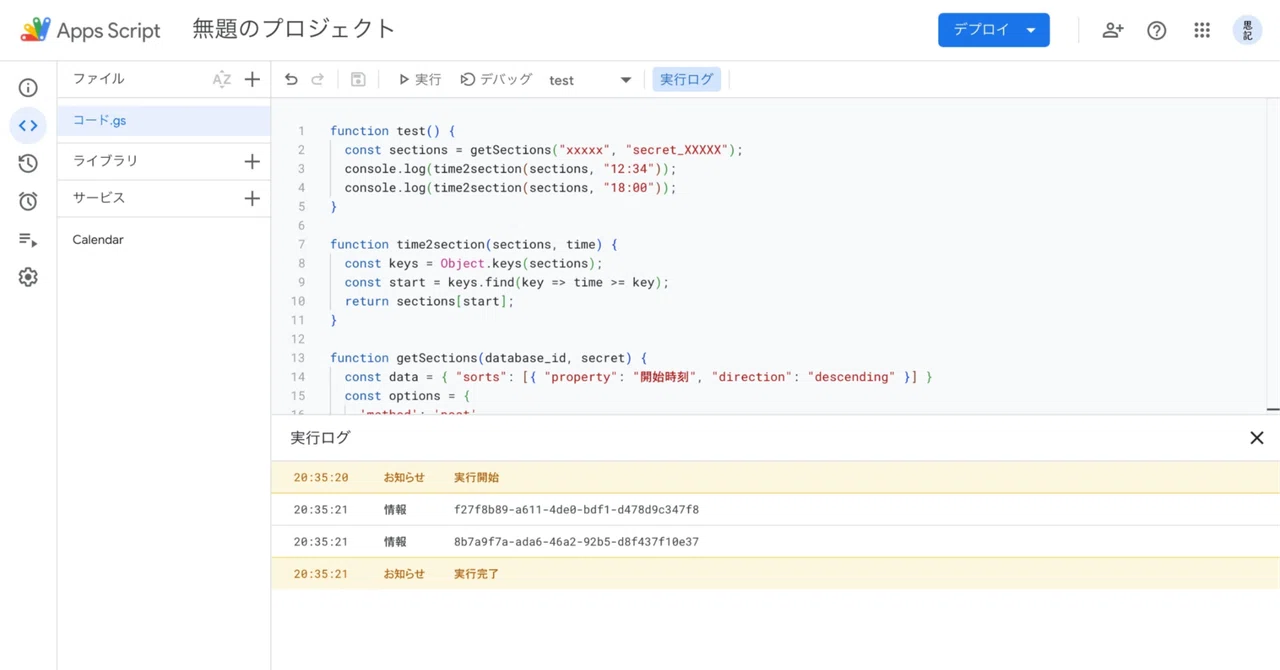The width and height of the screenshot is (1280, 670).
Task: Click the 実行ログ panel title
Action: pyautogui.click(x=320, y=438)
